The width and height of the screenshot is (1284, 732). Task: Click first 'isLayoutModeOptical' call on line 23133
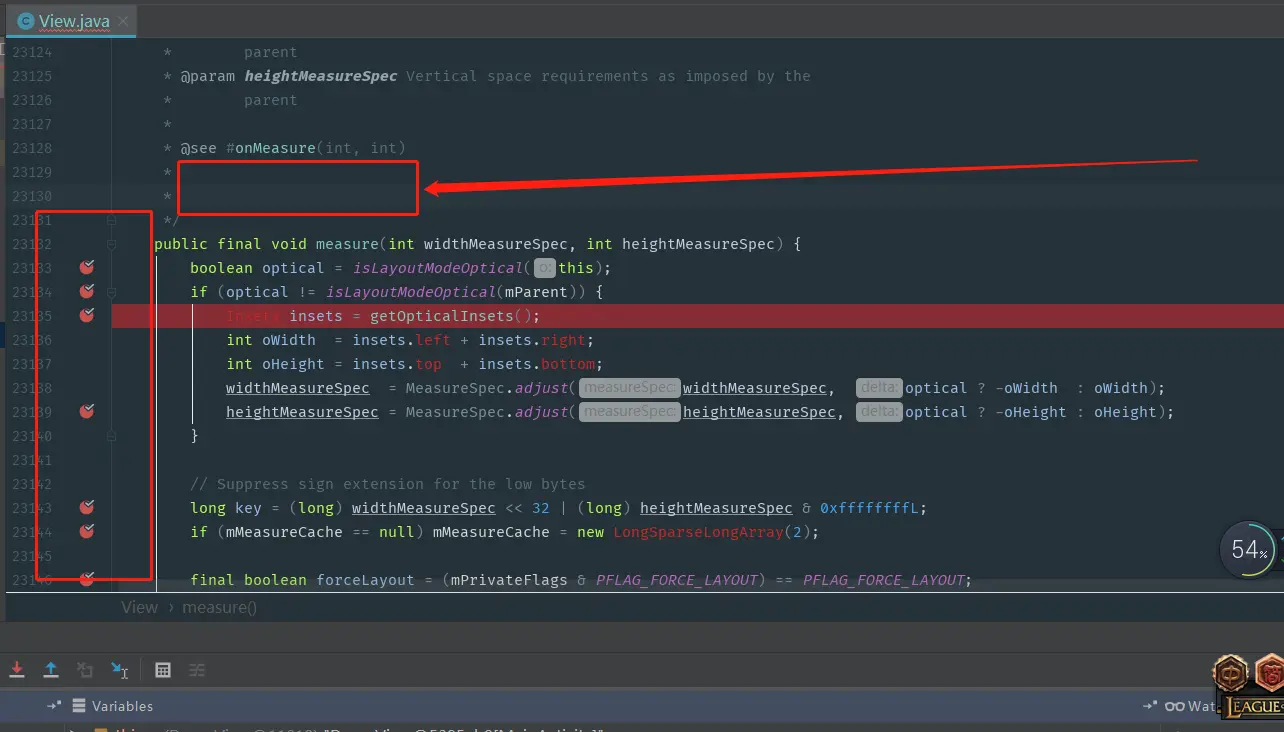pyautogui.click(x=438, y=268)
